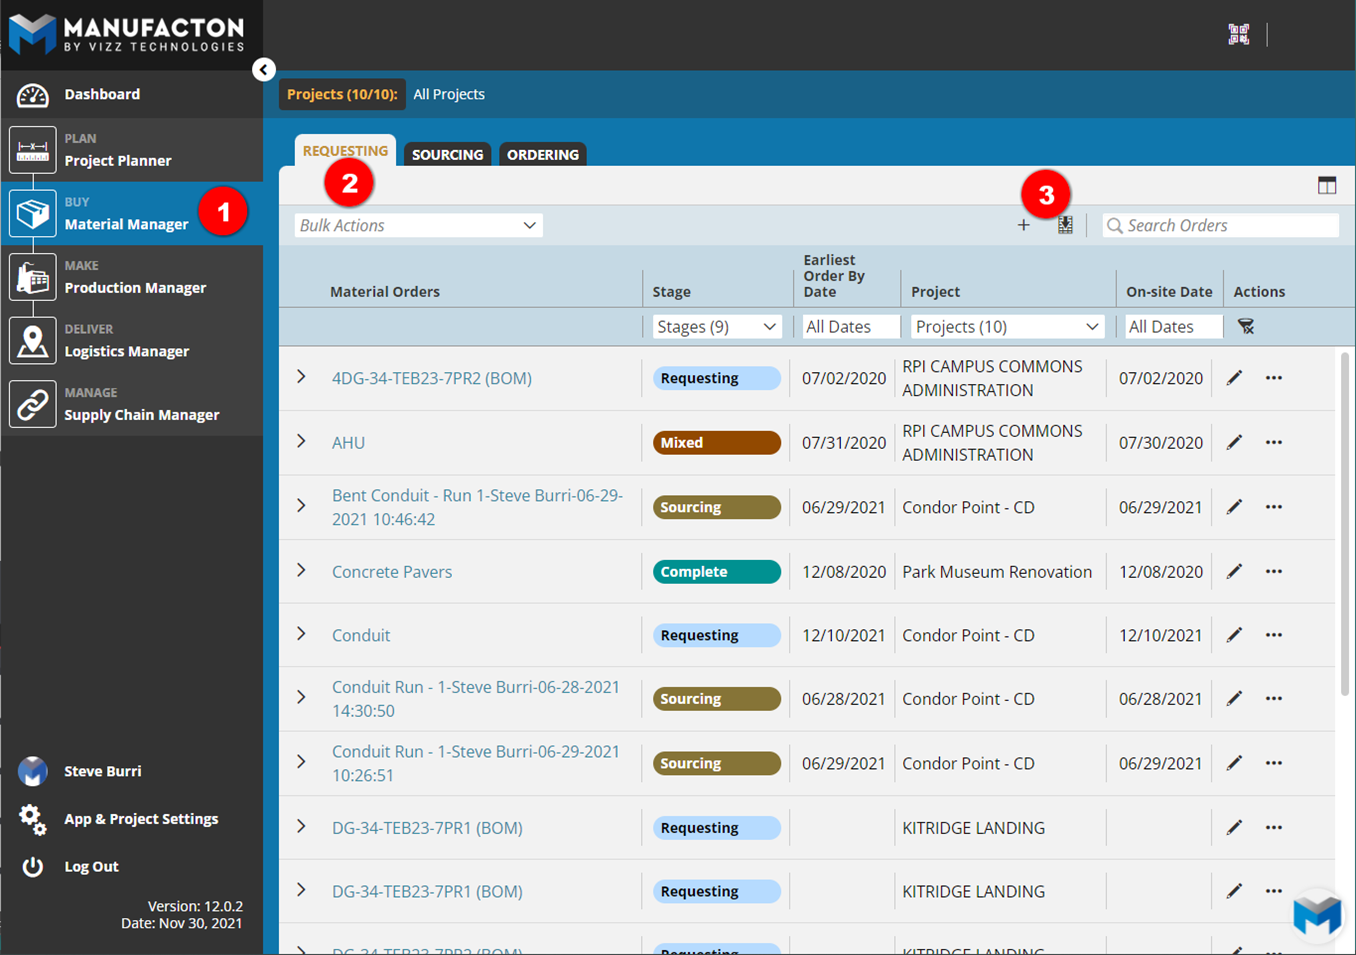
Task: Switch to the ORDERING tab
Action: click(x=542, y=155)
